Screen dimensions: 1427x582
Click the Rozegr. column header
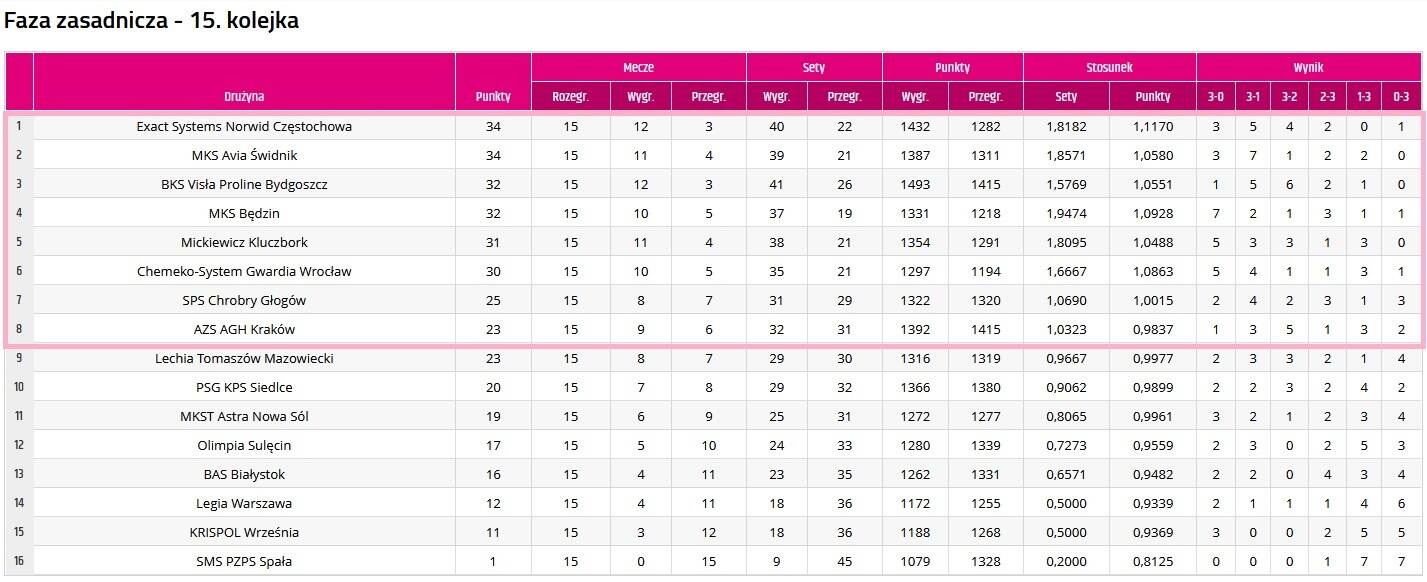(x=571, y=97)
